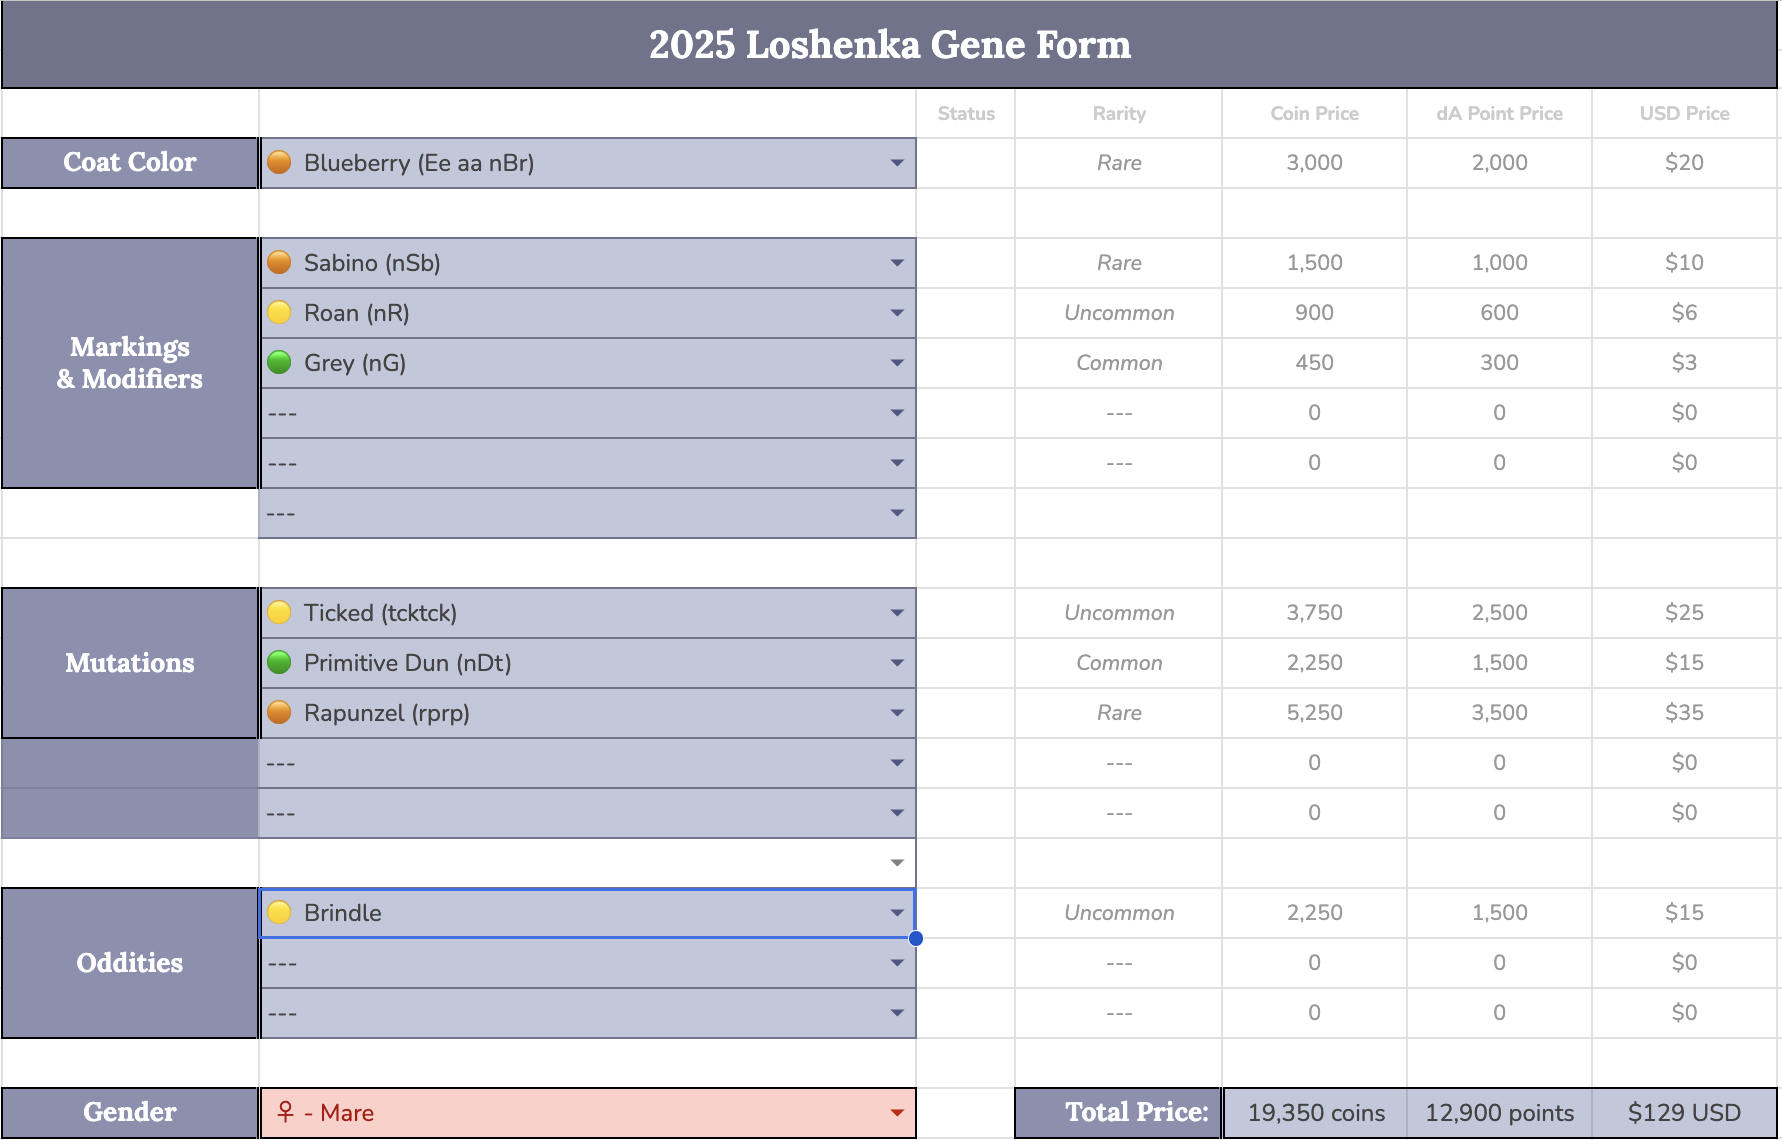Expand the Brindle oddity dropdown arrow
The width and height of the screenshot is (1782, 1140).
(897, 913)
